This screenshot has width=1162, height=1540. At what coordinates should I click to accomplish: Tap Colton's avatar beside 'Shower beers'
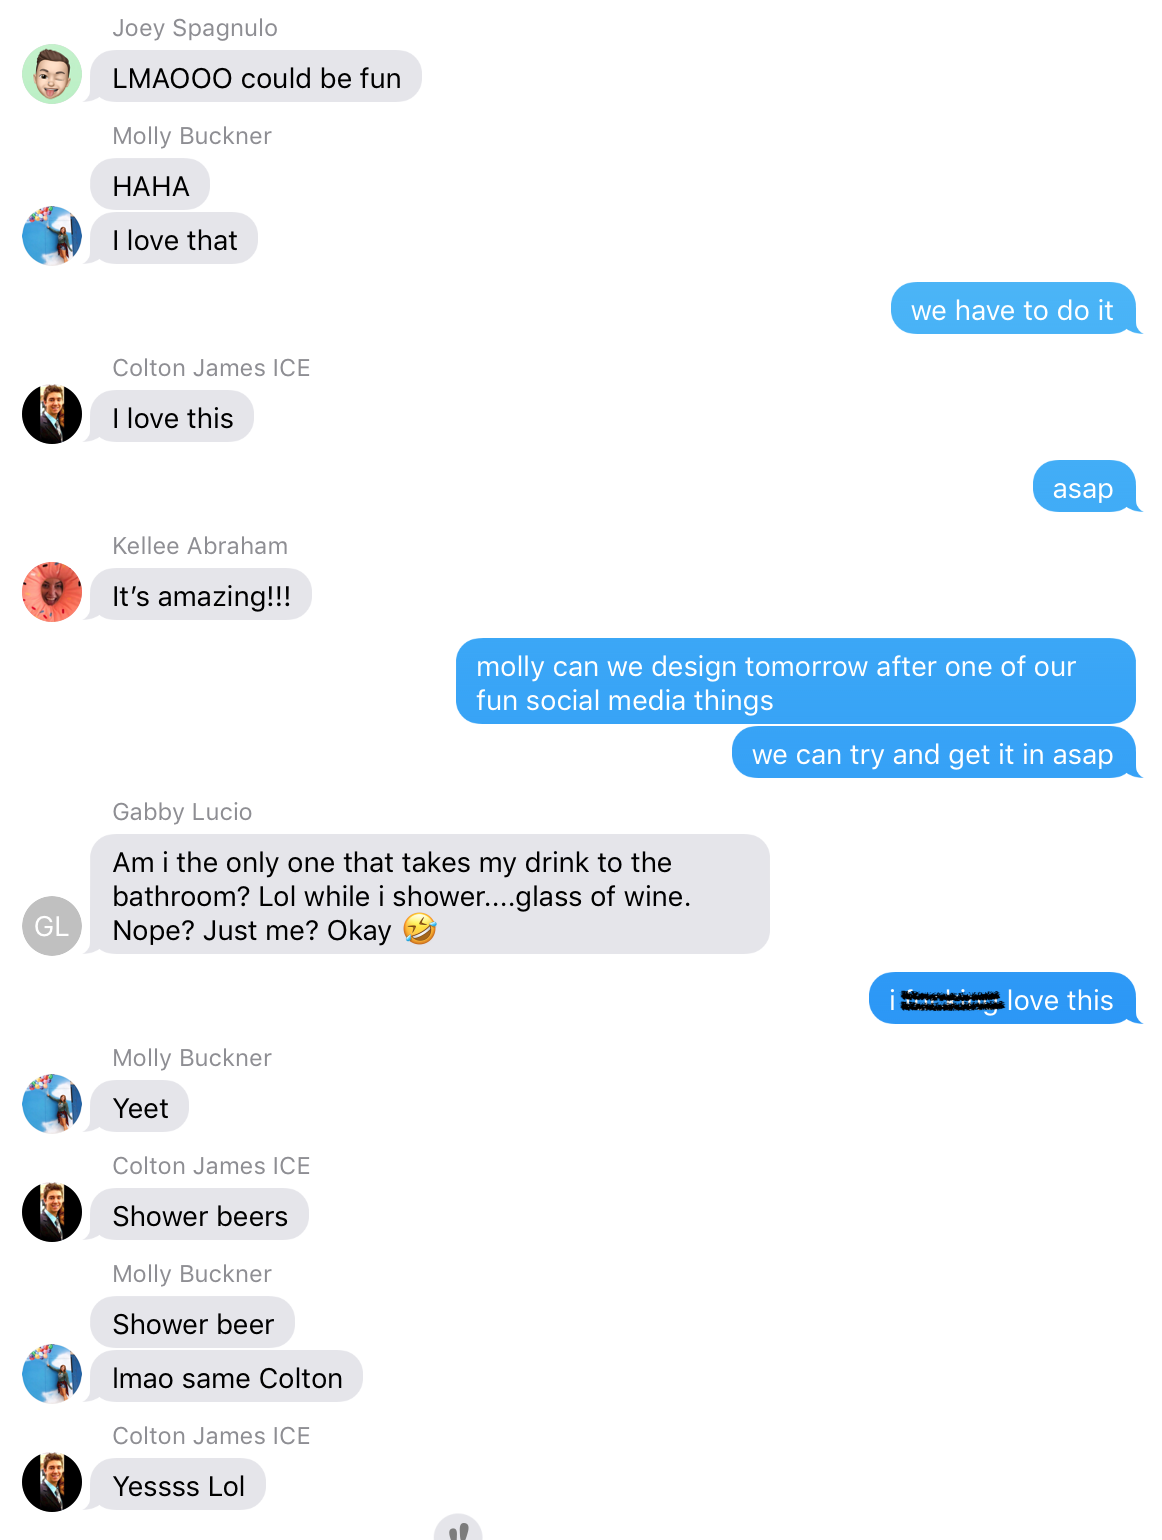coord(52,1212)
